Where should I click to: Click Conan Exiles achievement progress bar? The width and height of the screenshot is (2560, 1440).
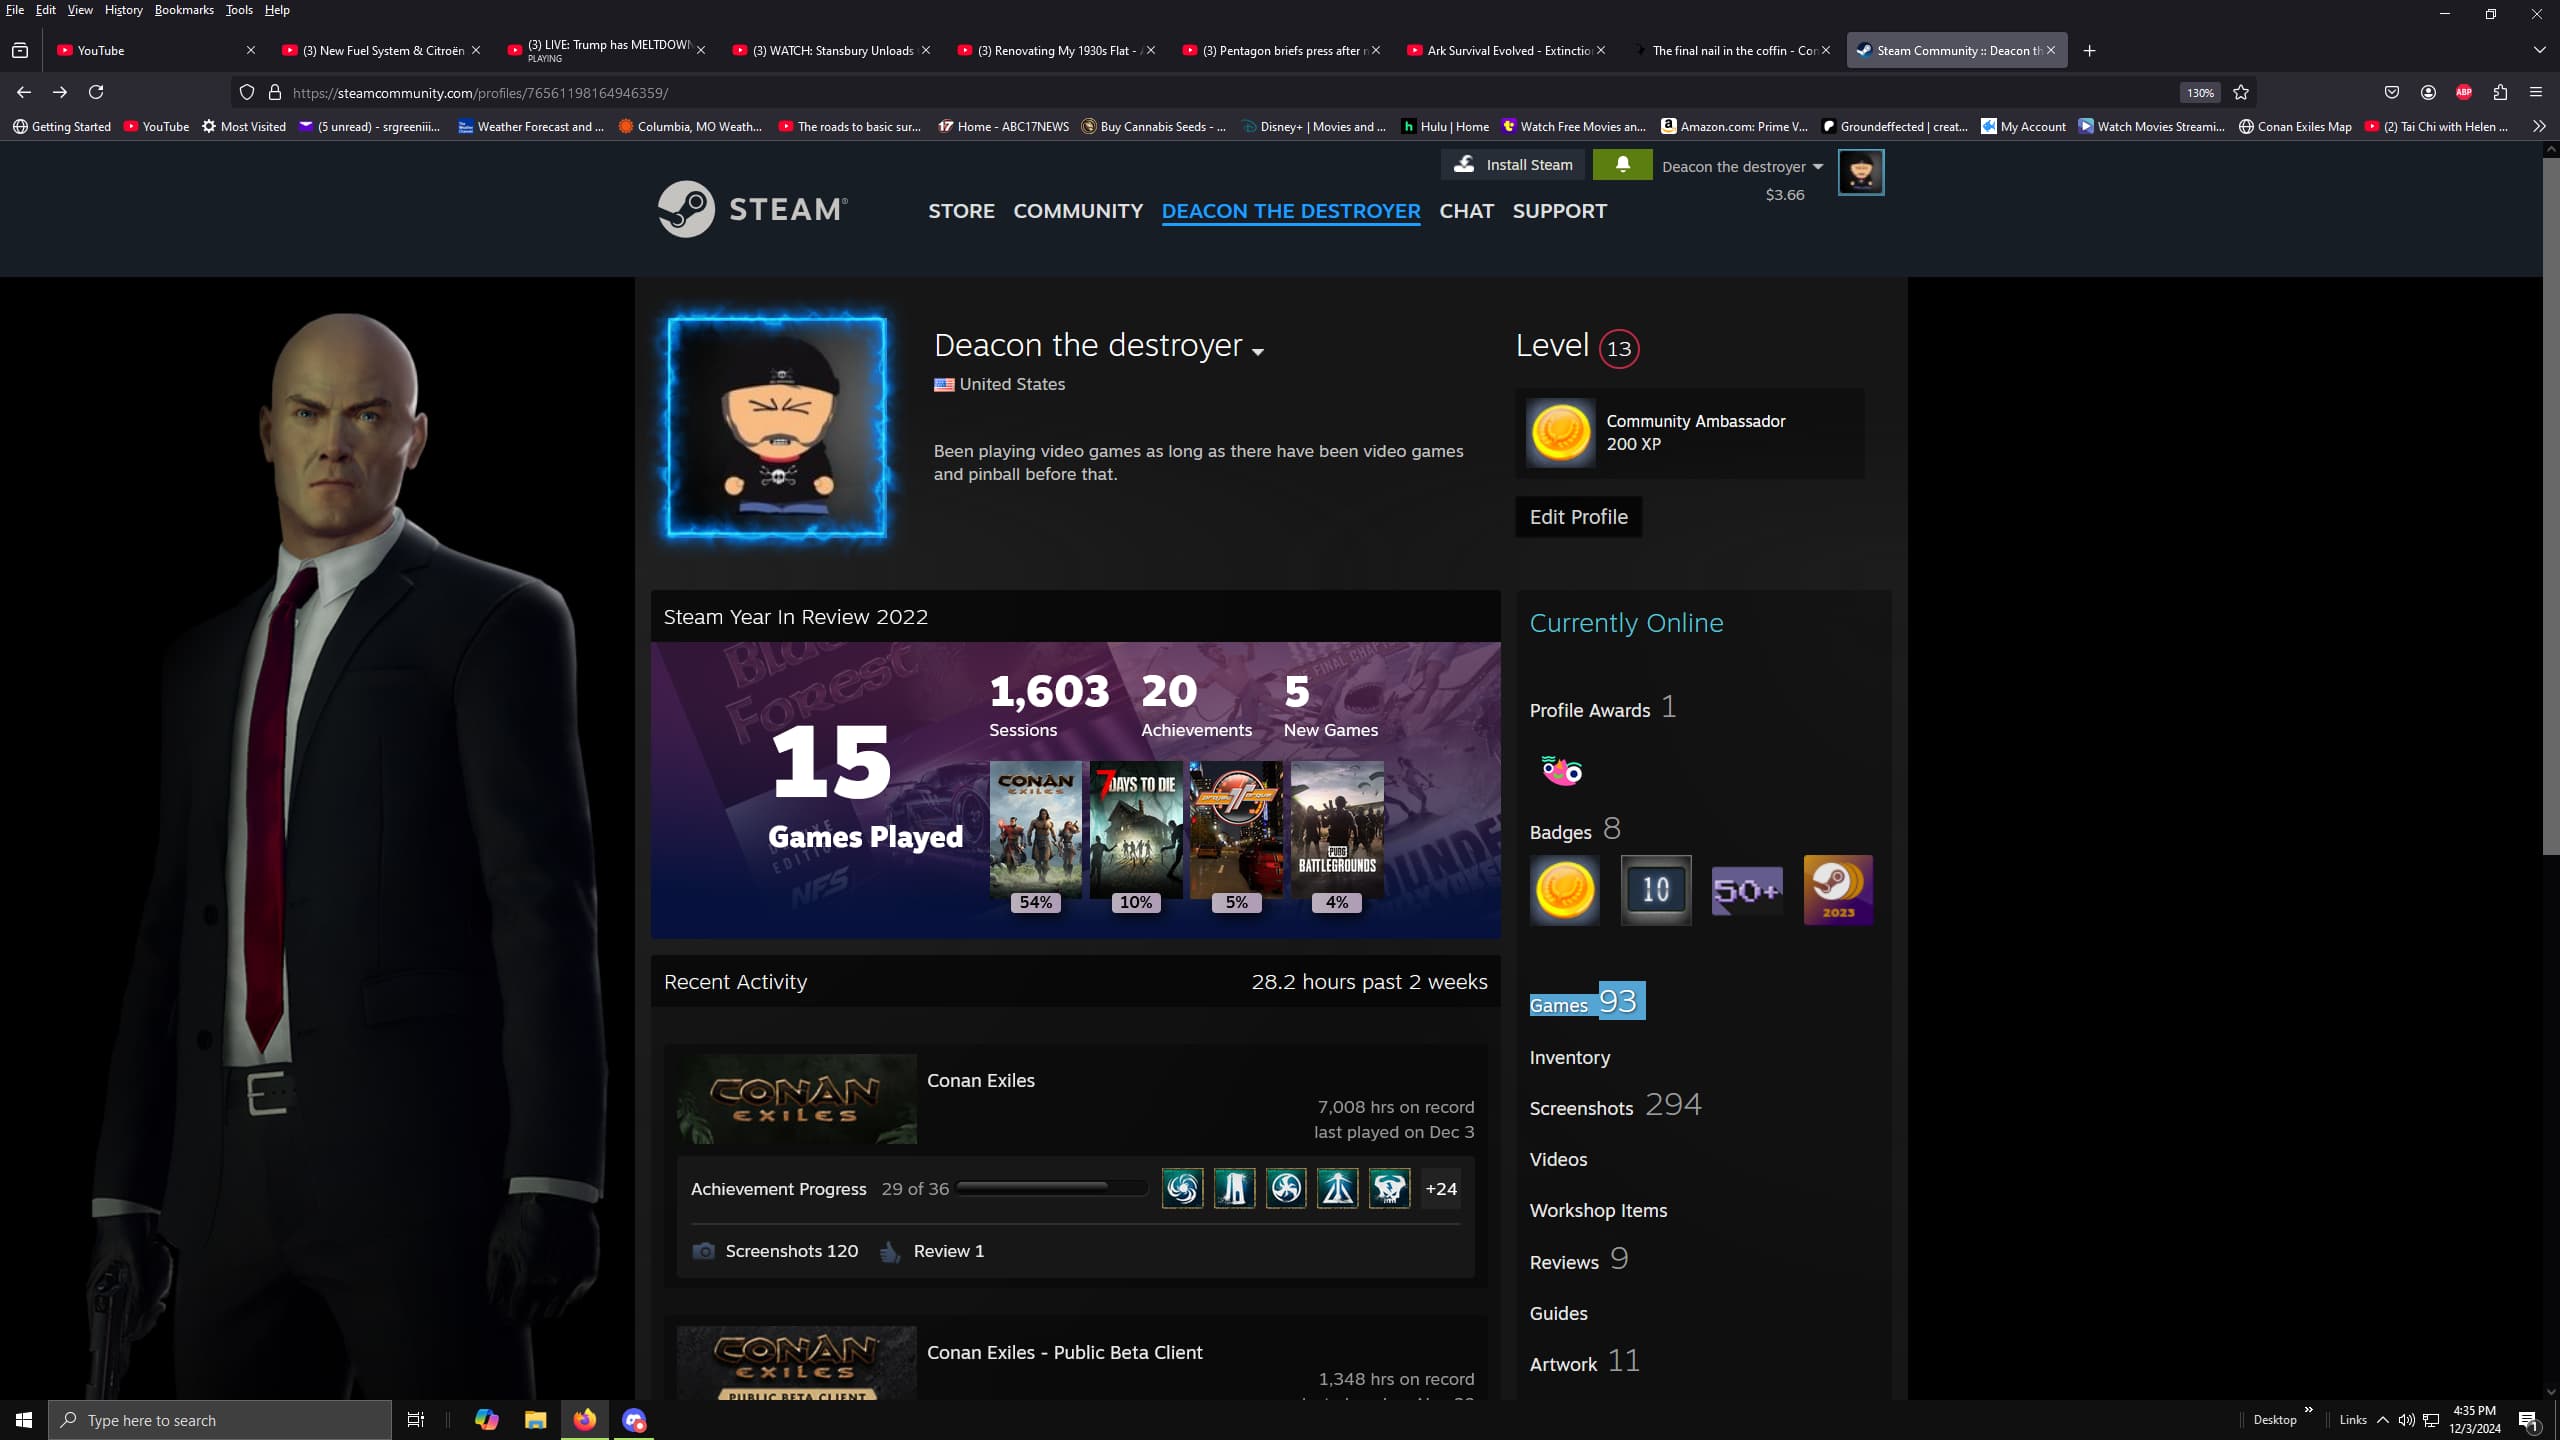click(1051, 1188)
